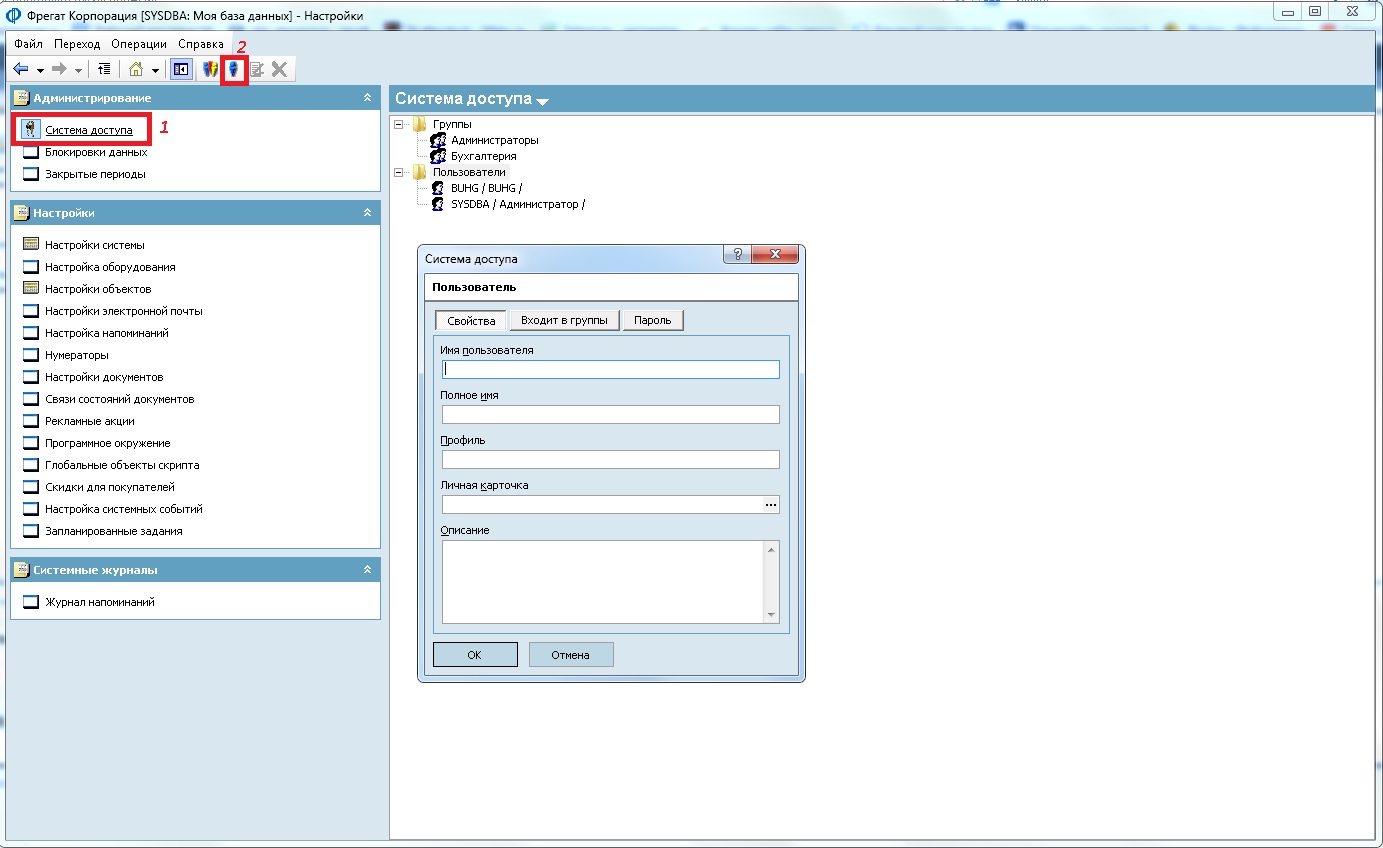Open the Переход menu

click(77, 44)
